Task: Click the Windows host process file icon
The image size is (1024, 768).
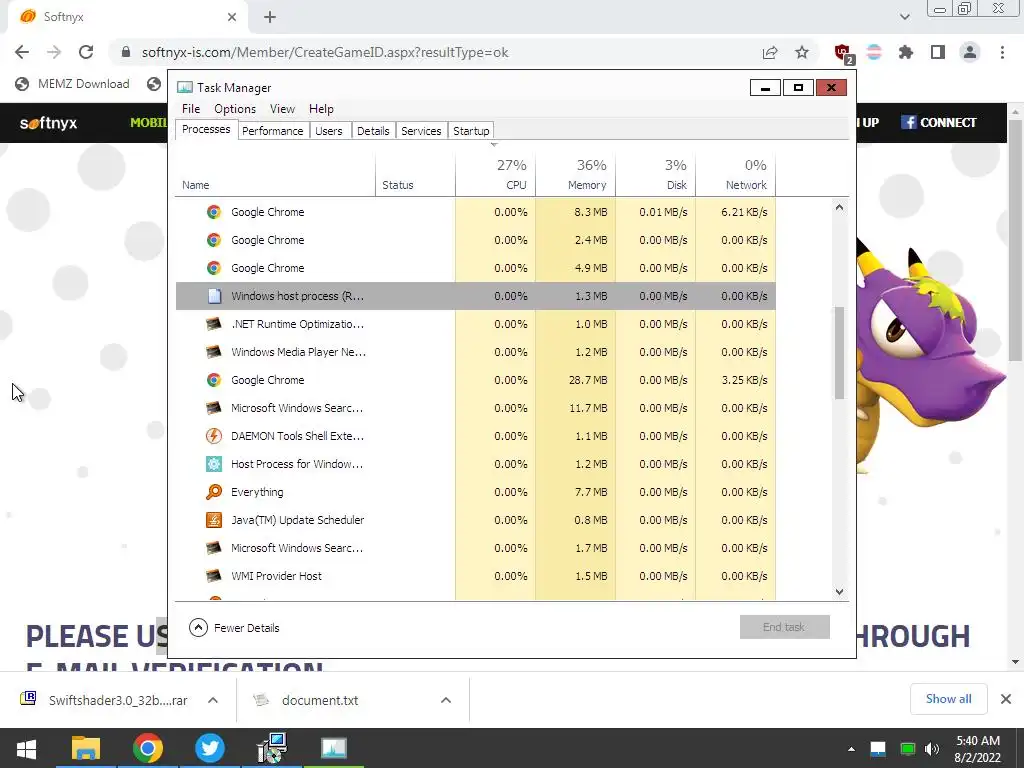Action: pos(214,296)
